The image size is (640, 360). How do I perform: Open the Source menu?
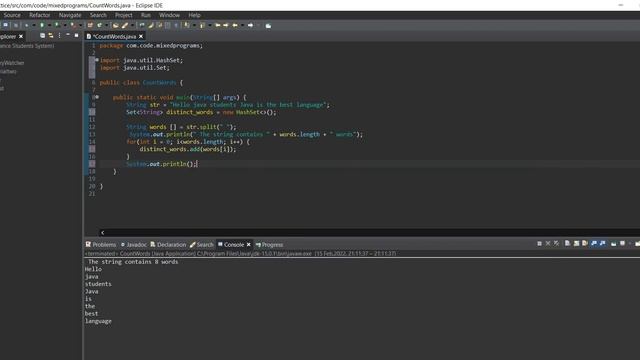point(12,15)
